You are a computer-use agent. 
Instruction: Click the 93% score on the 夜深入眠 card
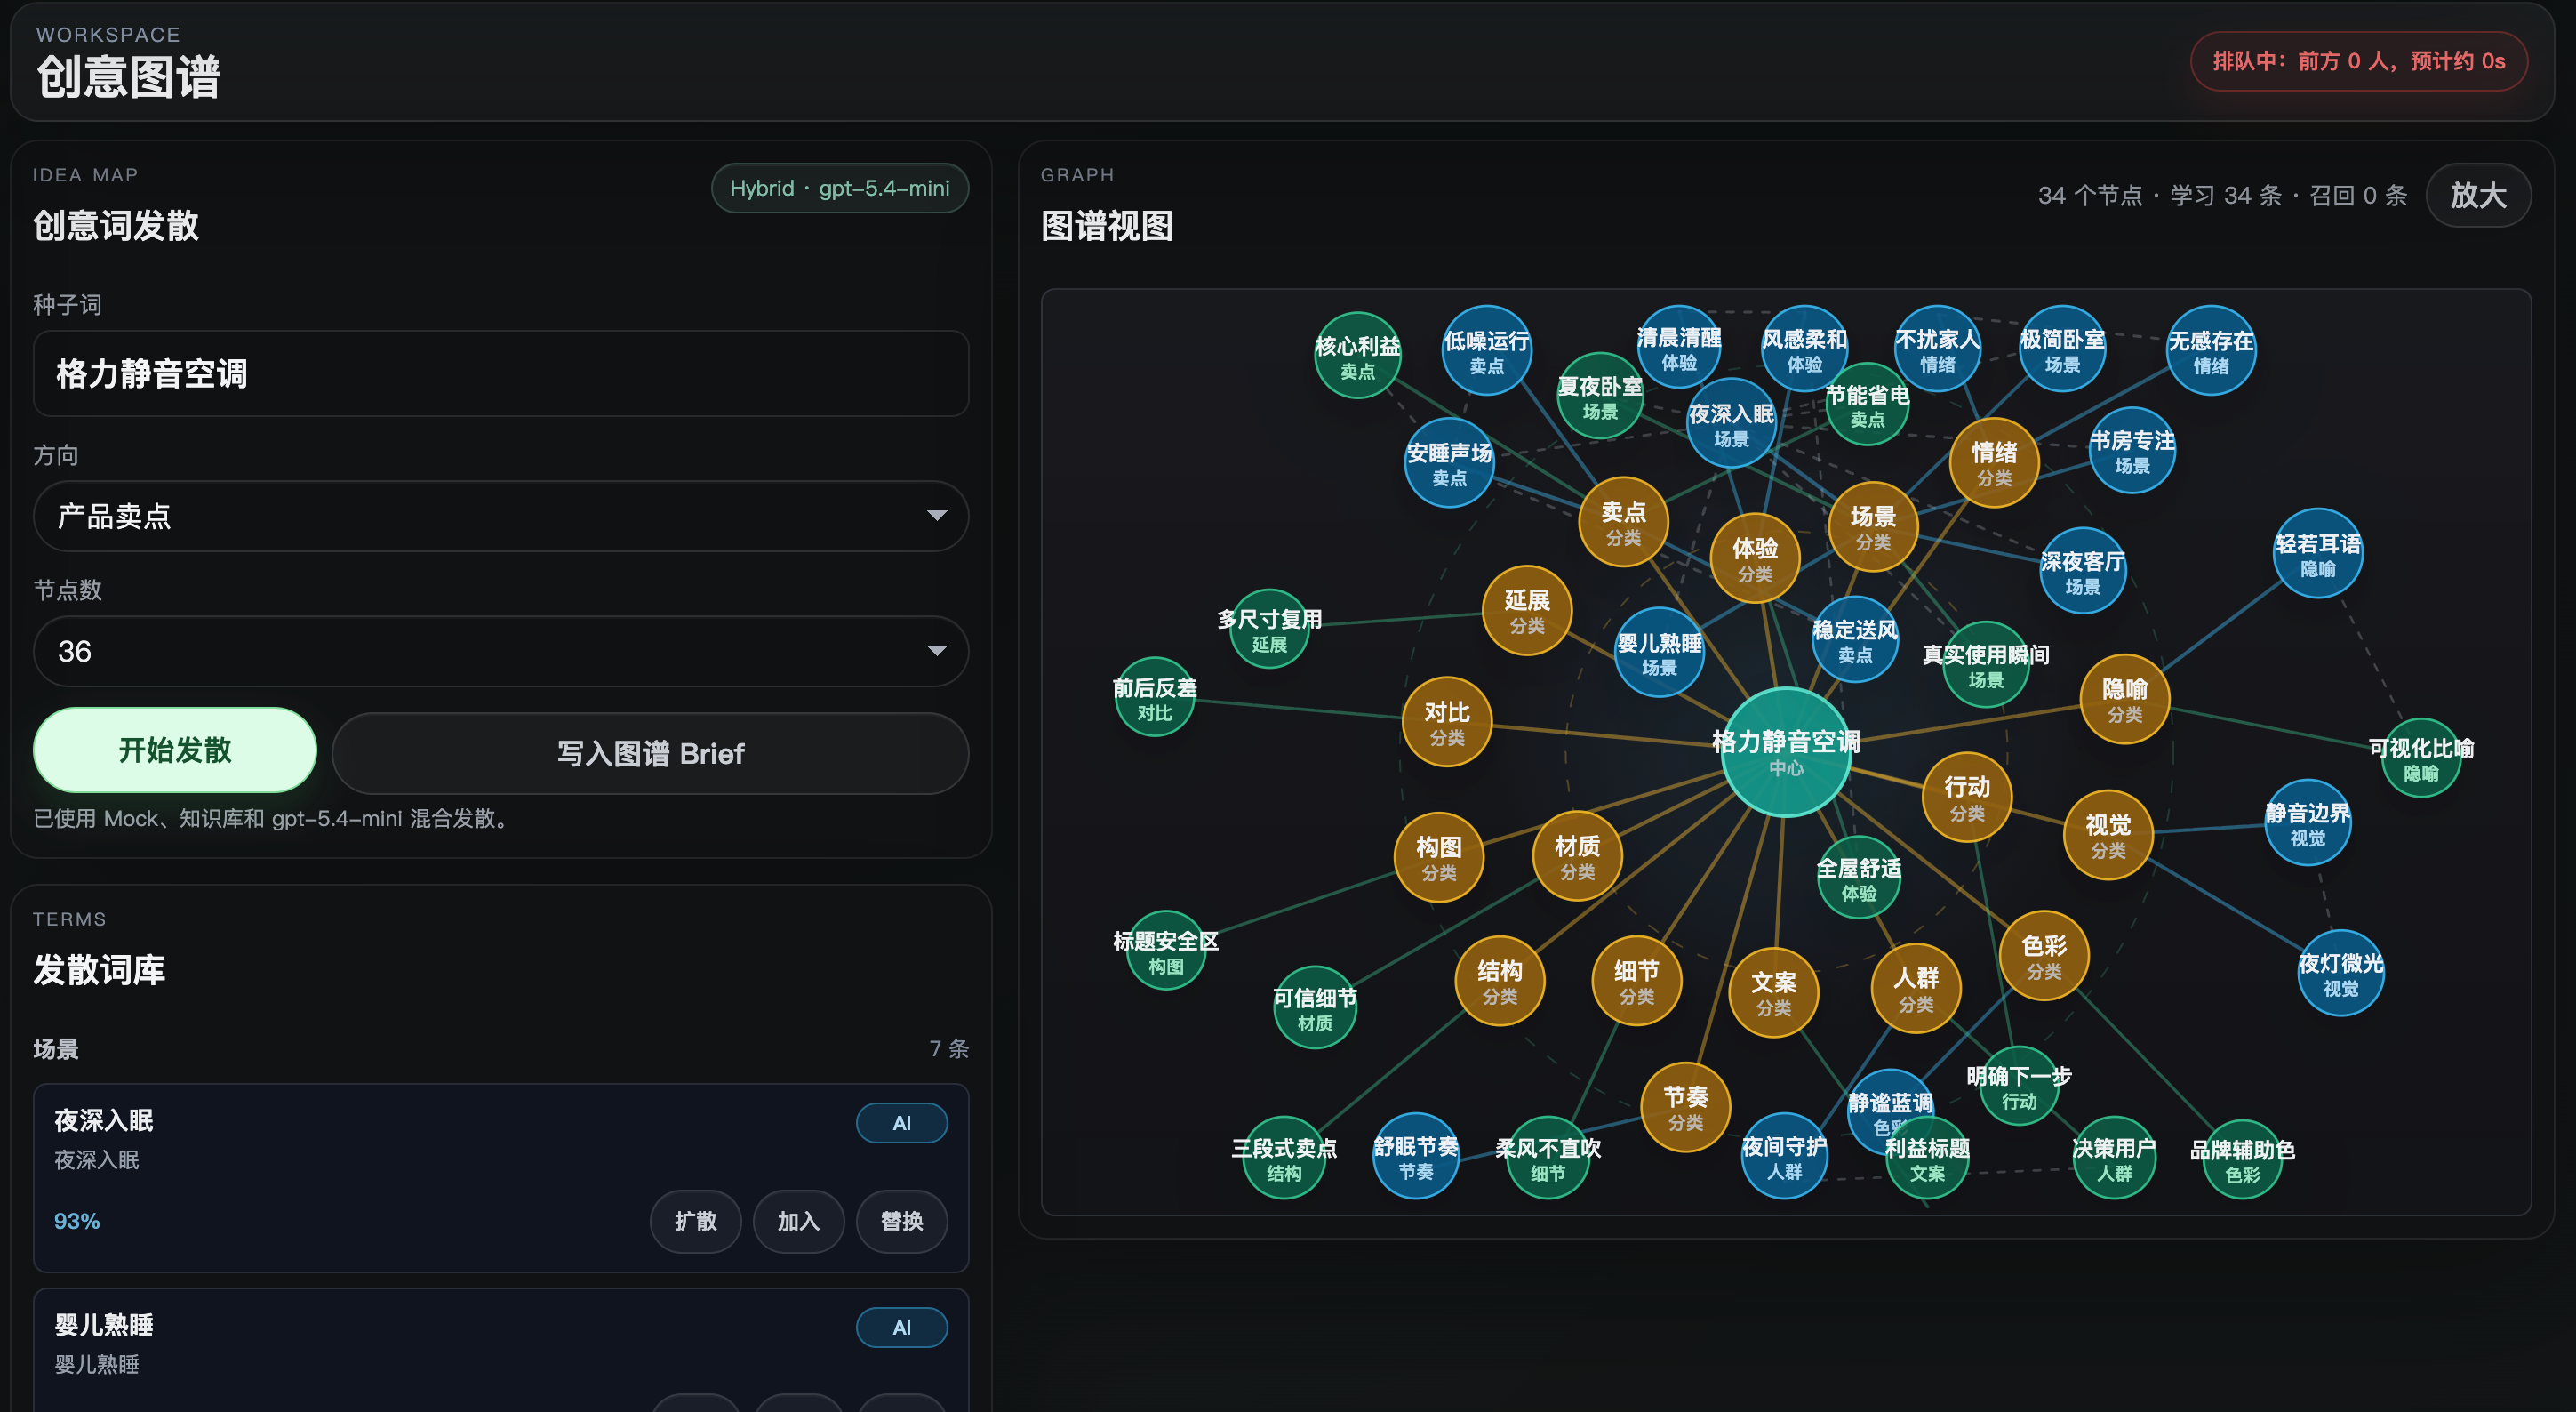[77, 1221]
